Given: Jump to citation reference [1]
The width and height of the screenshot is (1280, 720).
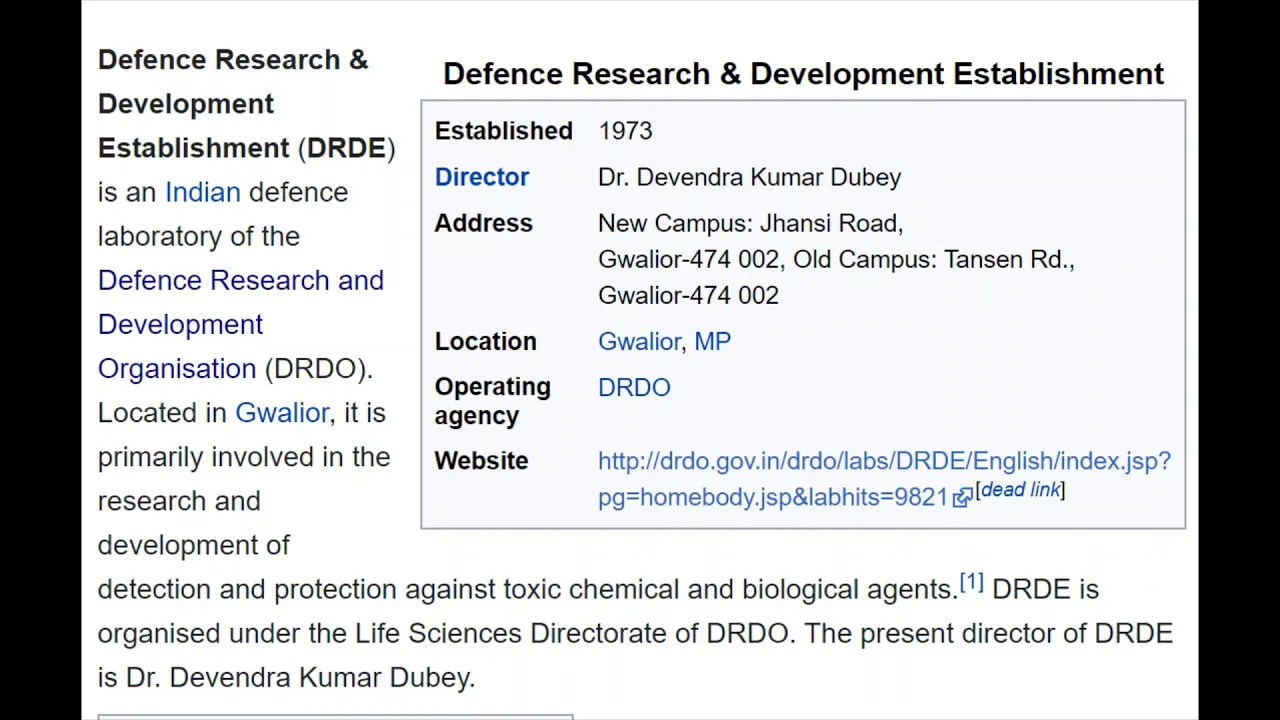Looking at the screenshot, I should tap(971, 582).
